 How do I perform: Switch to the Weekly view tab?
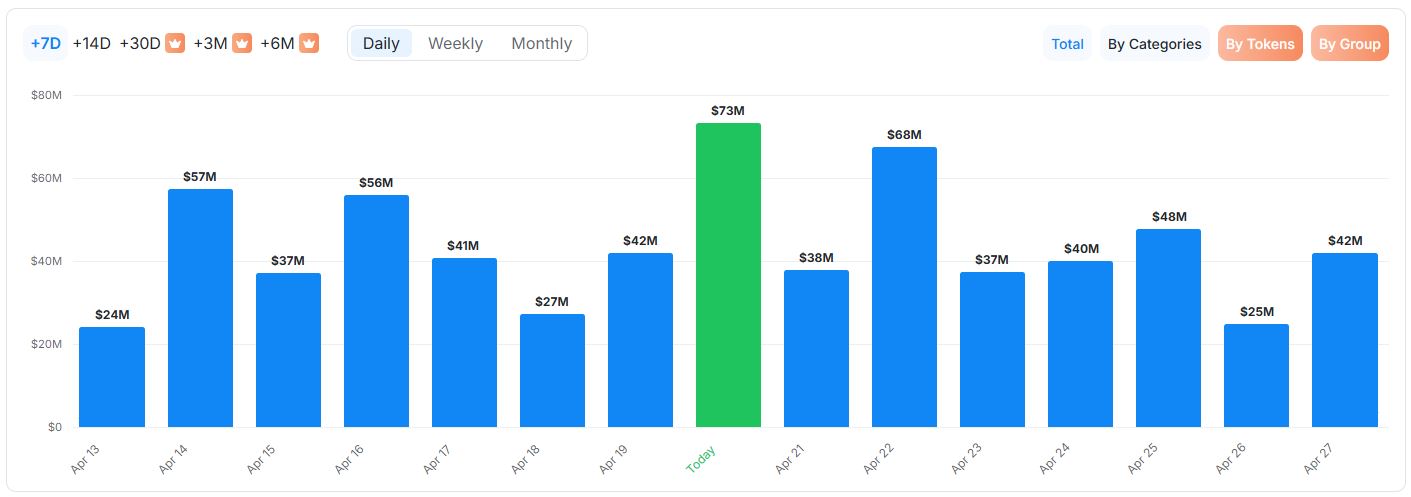click(x=455, y=44)
